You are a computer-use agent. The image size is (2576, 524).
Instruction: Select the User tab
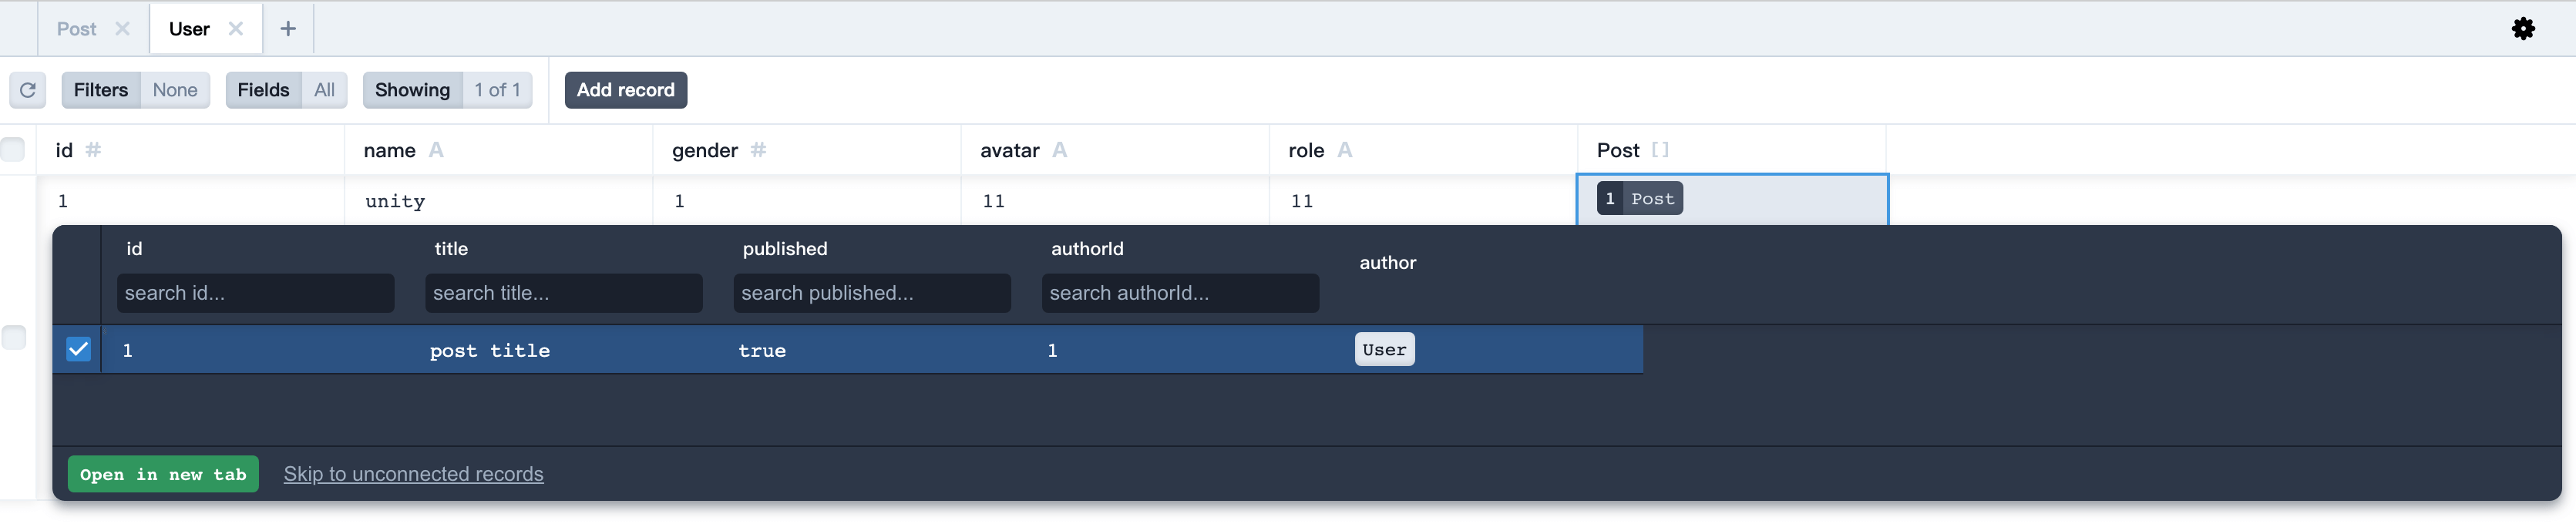pyautogui.click(x=189, y=29)
